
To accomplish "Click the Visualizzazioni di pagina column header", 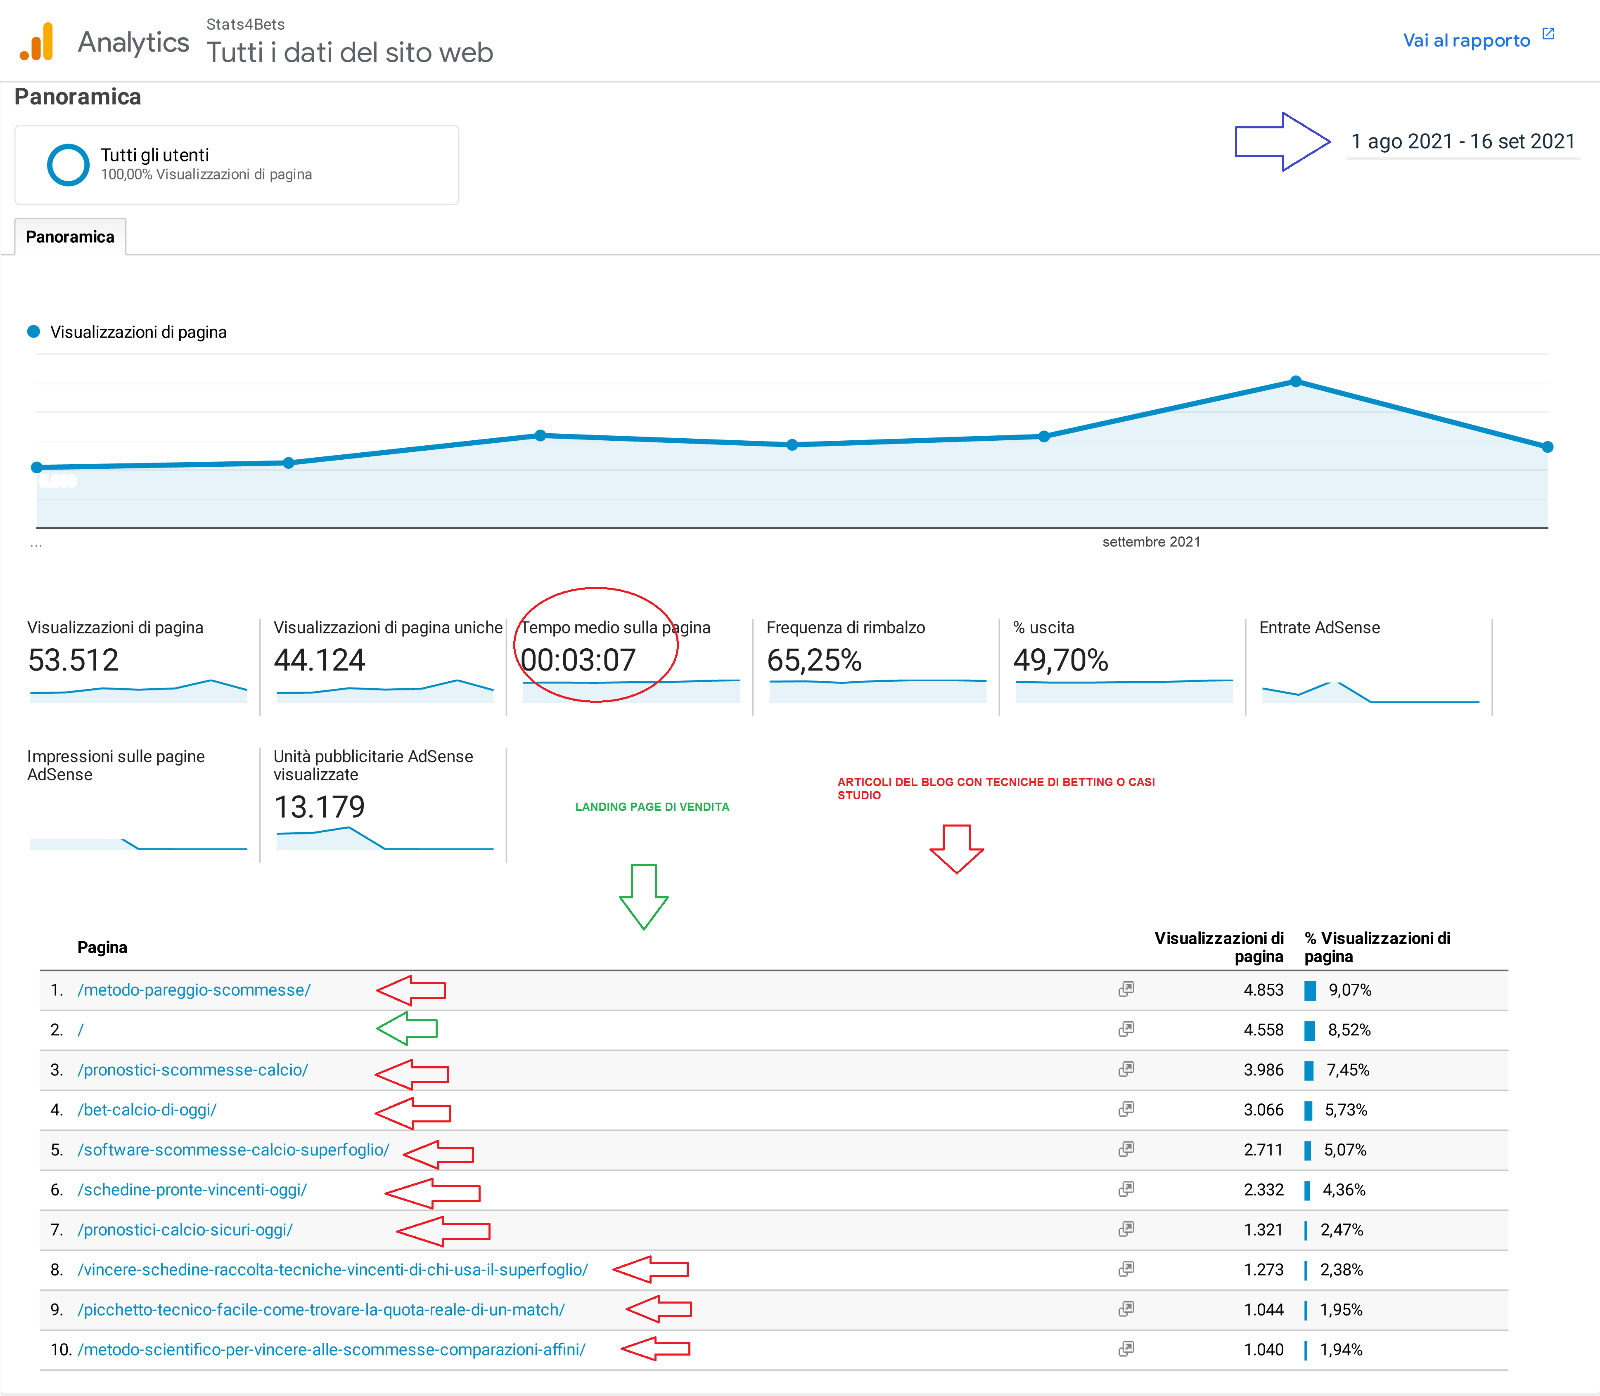I will [x=1218, y=947].
